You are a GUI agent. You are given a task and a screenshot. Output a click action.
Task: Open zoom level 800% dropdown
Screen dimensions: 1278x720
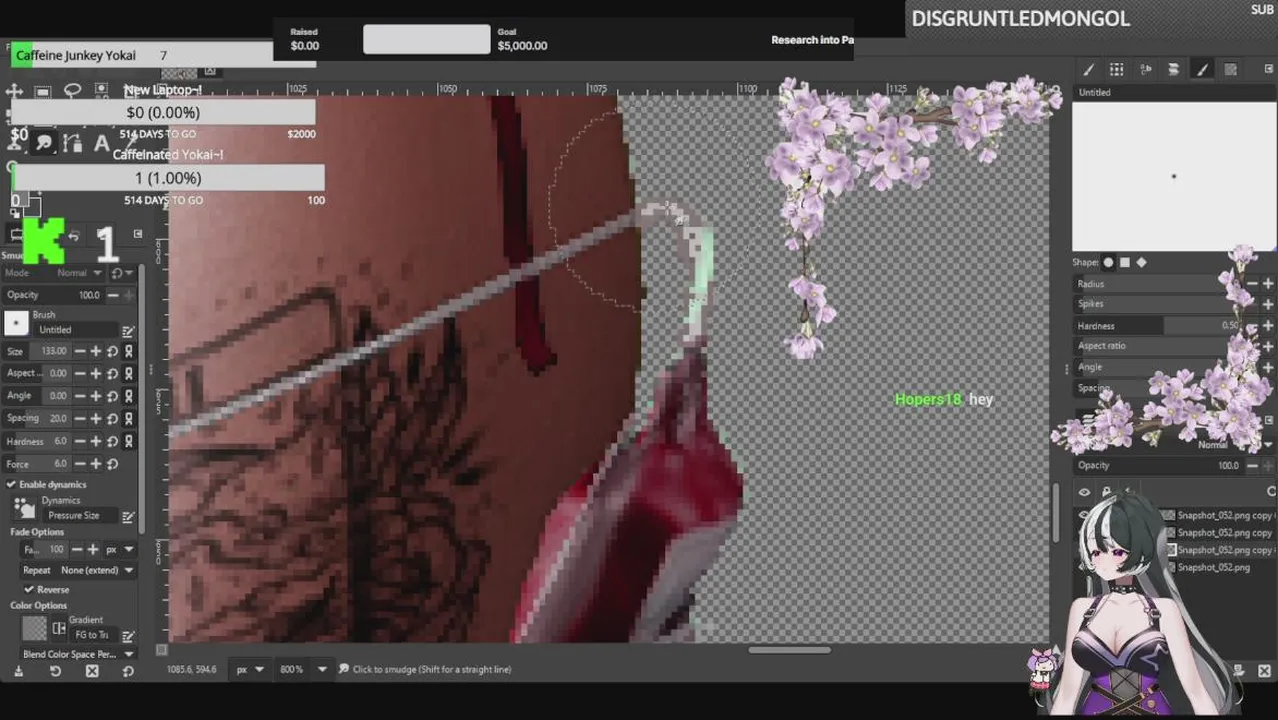click(301, 669)
